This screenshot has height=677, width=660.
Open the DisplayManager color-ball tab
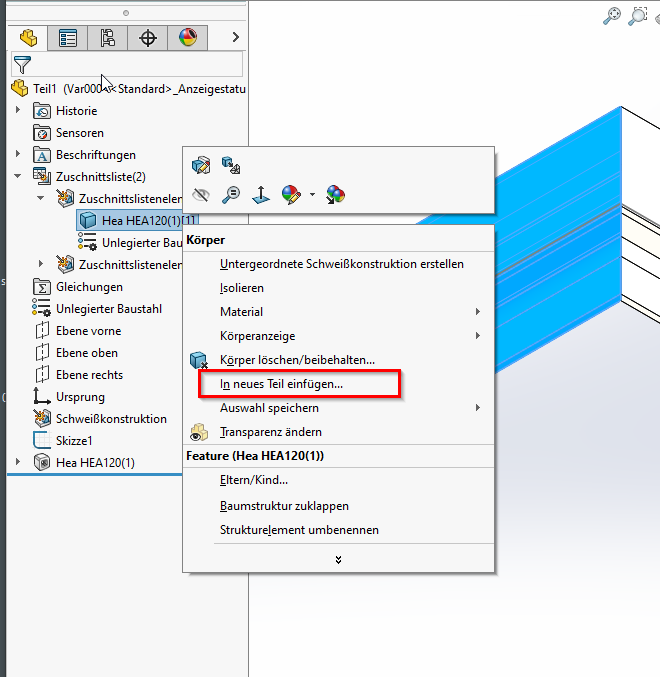click(188, 38)
